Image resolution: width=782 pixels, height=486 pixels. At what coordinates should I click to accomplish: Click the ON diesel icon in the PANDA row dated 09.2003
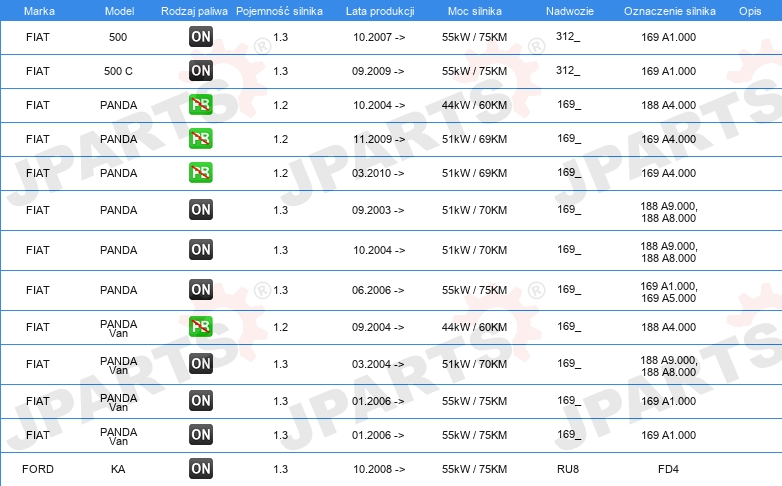(x=200, y=209)
